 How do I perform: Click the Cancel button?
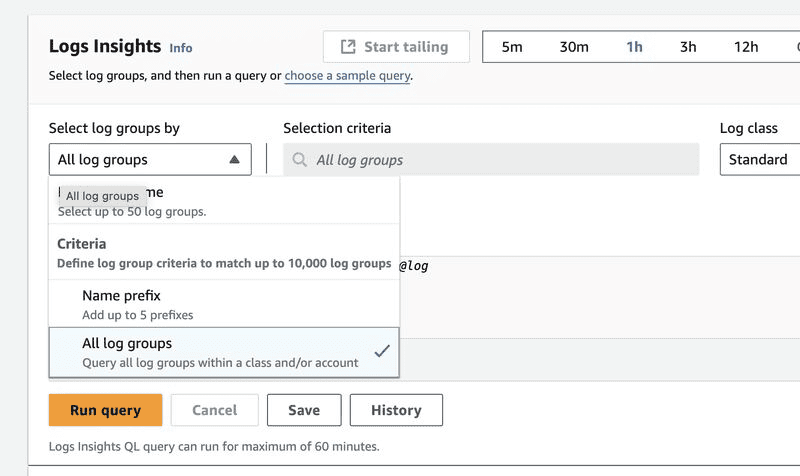pyautogui.click(x=214, y=410)
